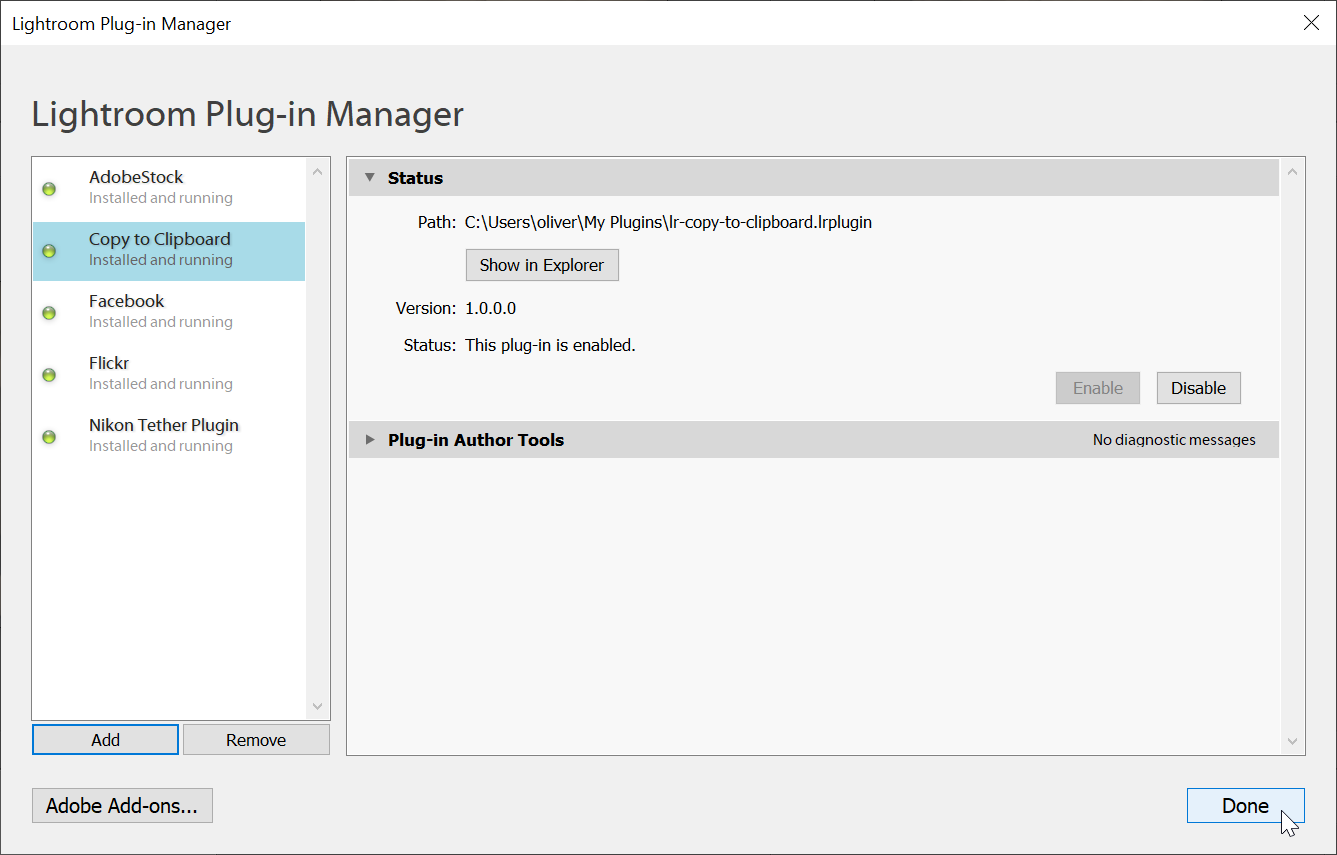Click 'Installed and running' under Facebook
The width and height of the screenshot is (1337, 855).
tap(161, 322)
